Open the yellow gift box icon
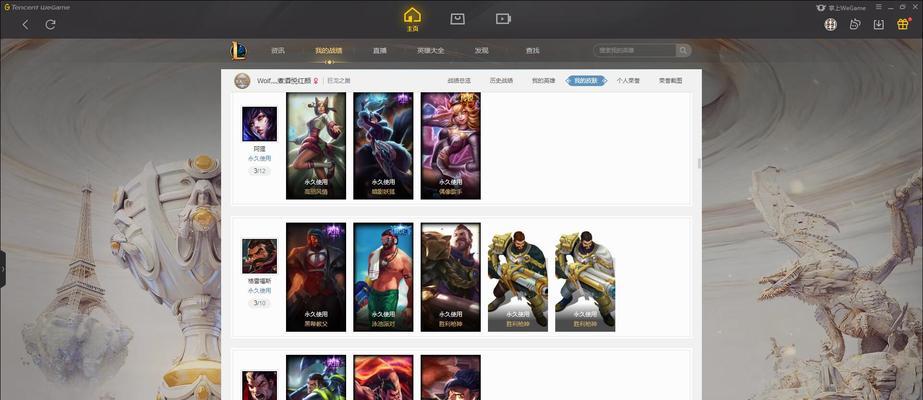Screen dimensions: 923x400 tap(903, 24)
